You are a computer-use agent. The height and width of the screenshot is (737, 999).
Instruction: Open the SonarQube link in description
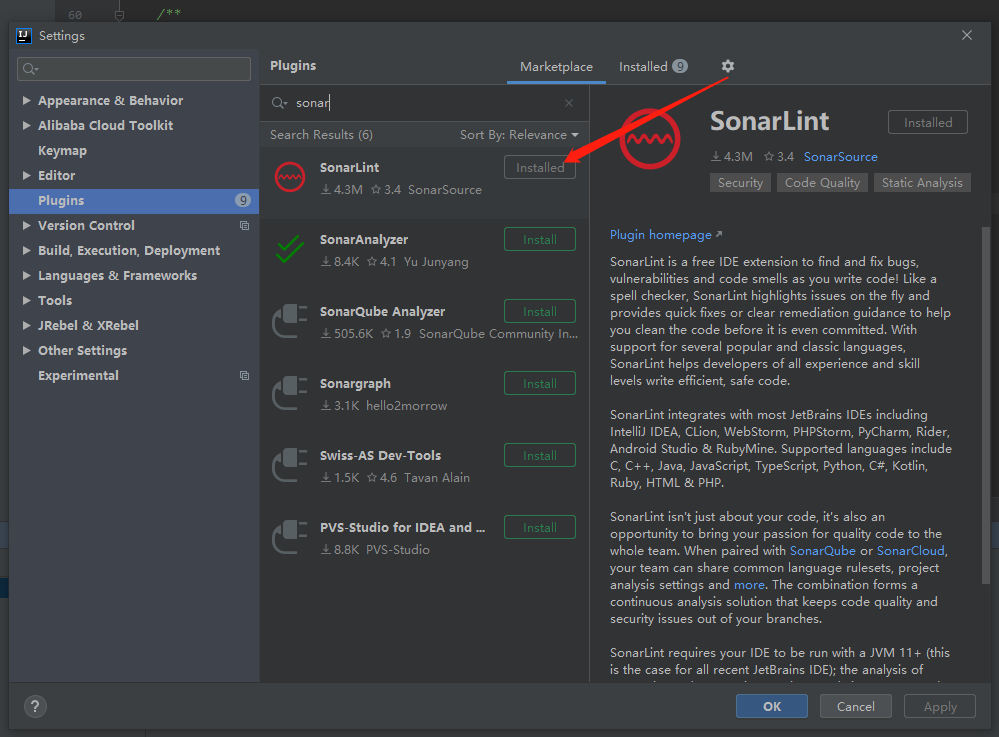pos(823,551)
